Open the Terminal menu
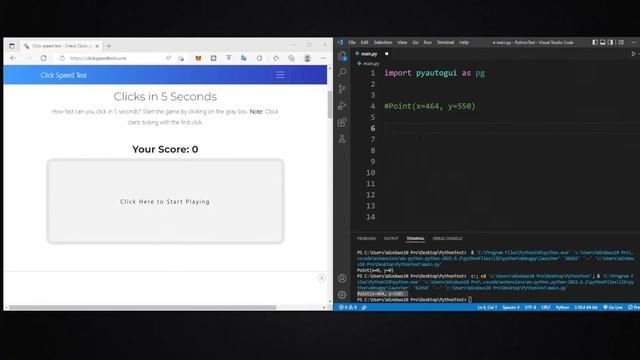The height and width of the screenshot is (360, 640). (445, 42)
